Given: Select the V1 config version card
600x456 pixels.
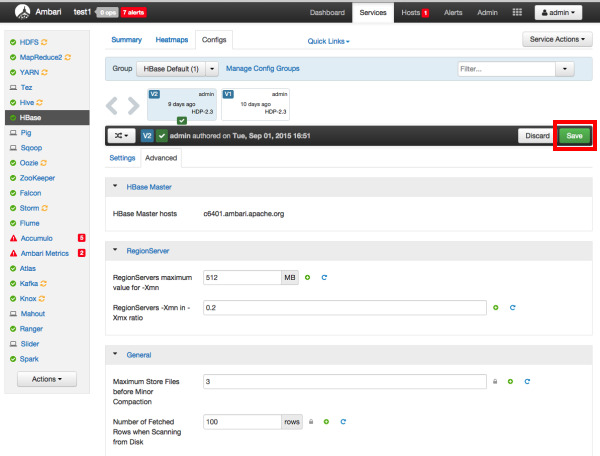Looking at the screenshot, I should [256, 104].
